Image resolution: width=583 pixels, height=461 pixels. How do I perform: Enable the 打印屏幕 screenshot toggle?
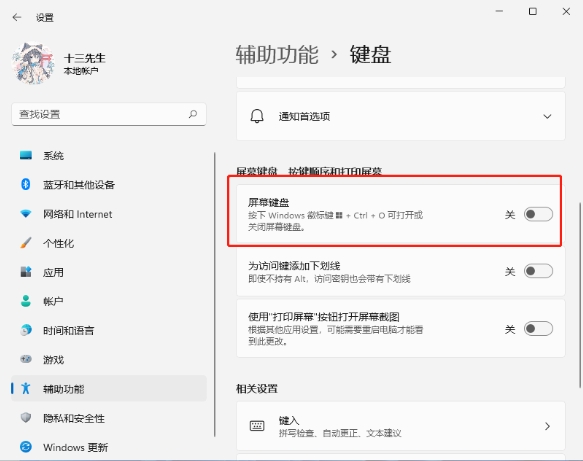click(538, 329)
